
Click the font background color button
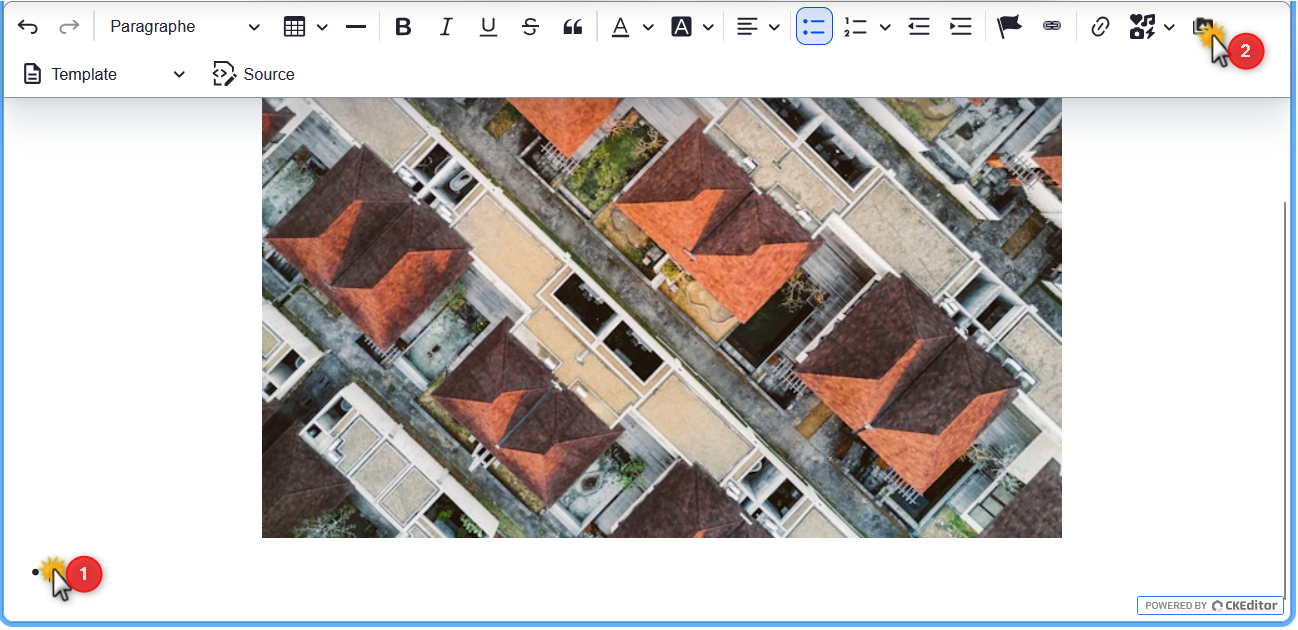tap(682, 27)
